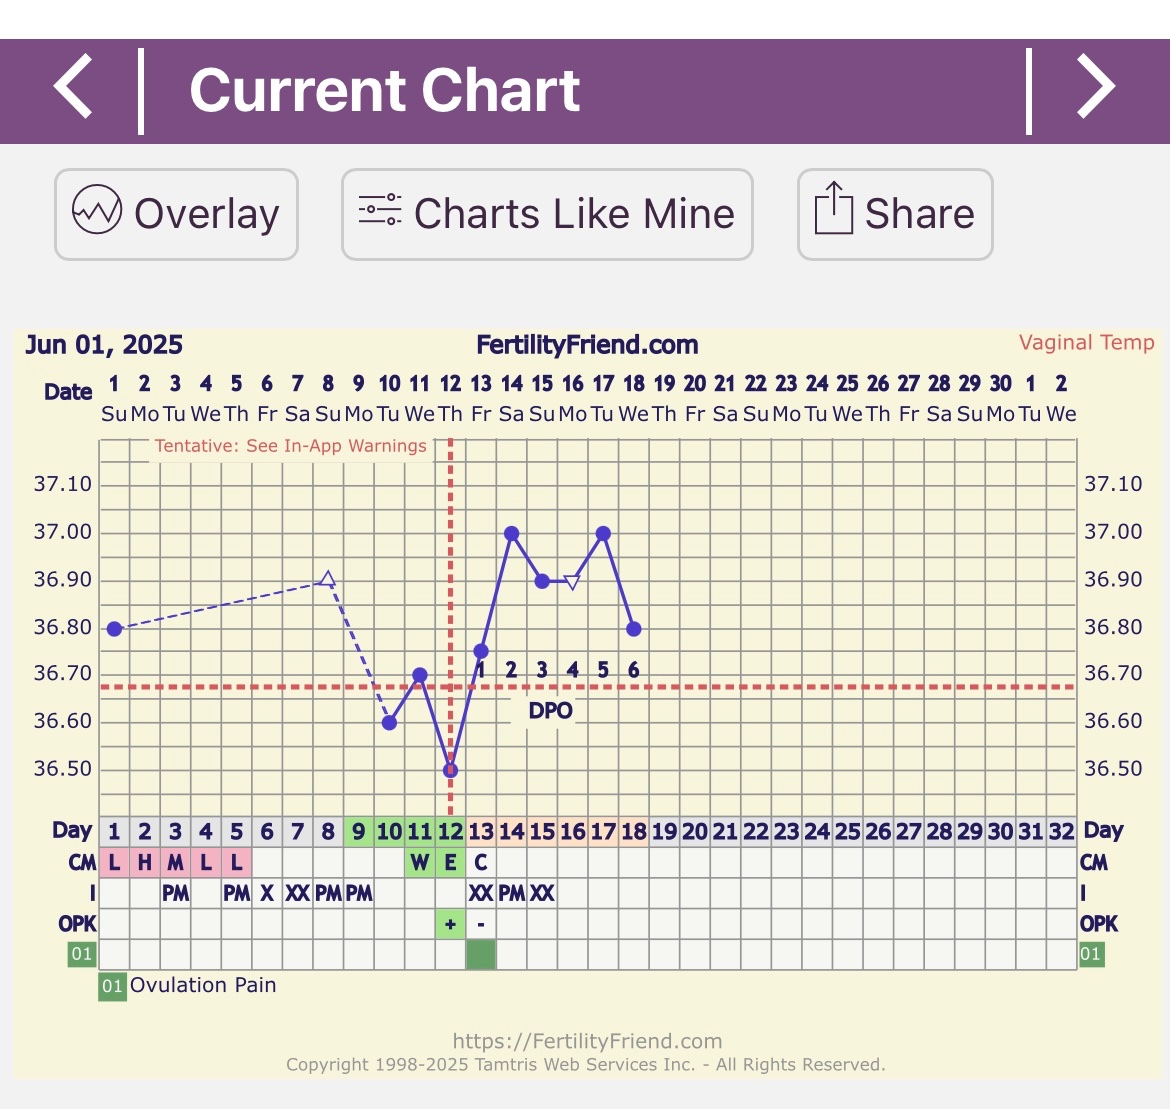Go to the next chart arrow

[x=1095, y=89]
